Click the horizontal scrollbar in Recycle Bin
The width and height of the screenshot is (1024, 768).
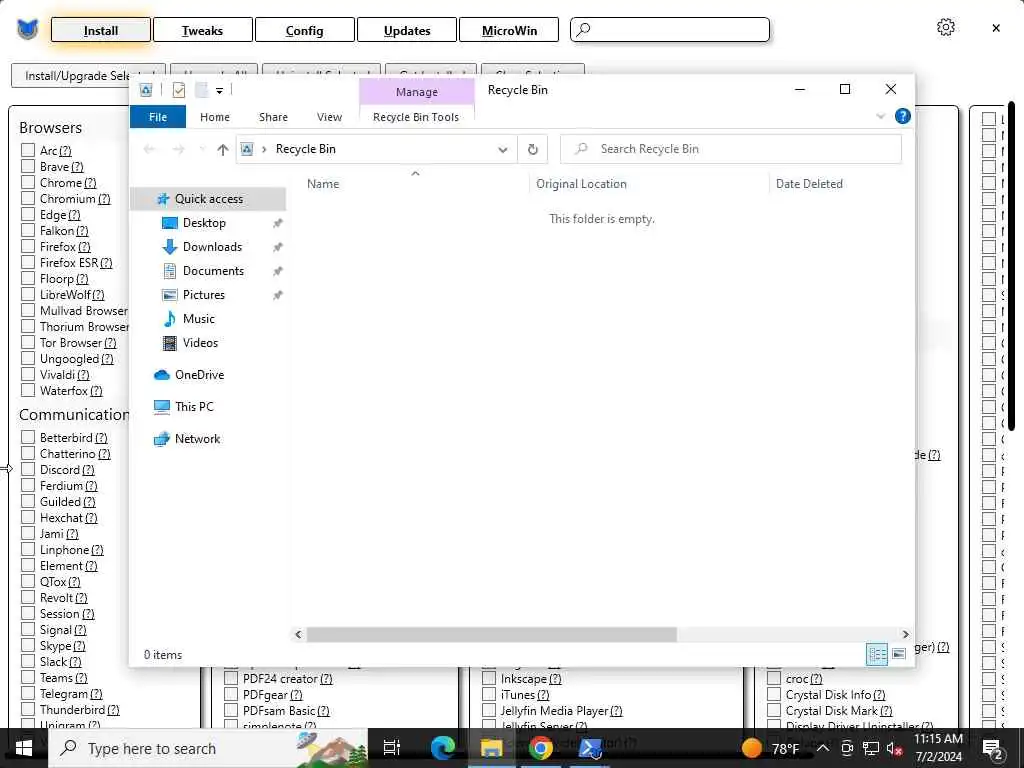(x=491, y=634)
